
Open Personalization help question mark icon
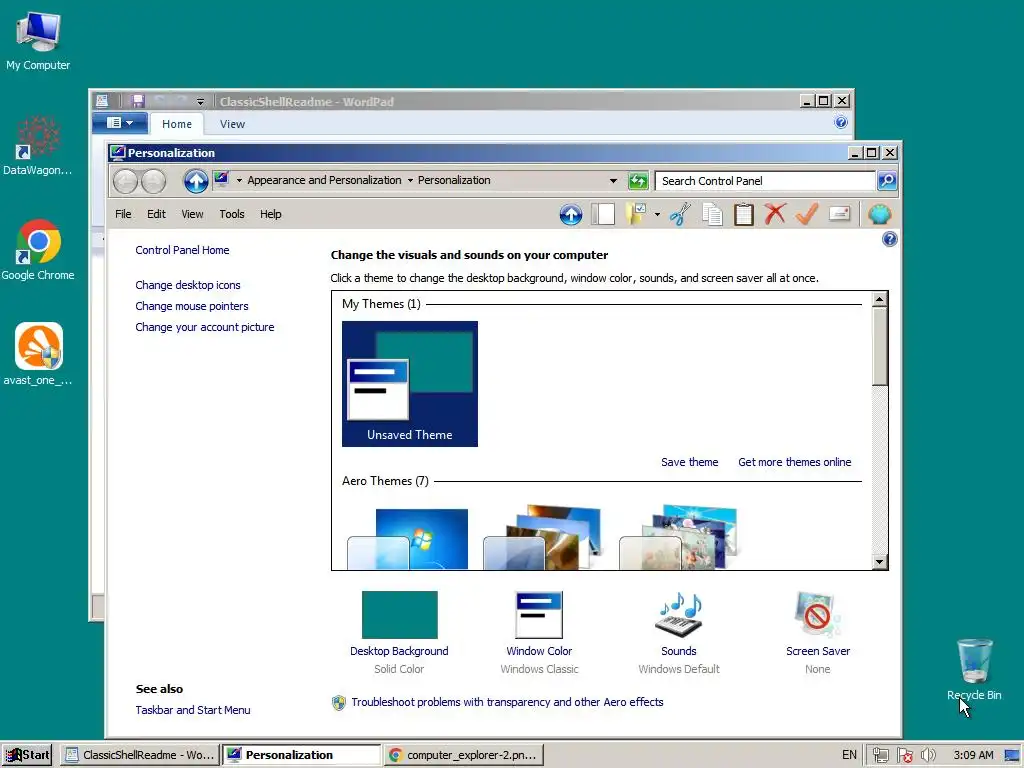(x=889, y=239)
